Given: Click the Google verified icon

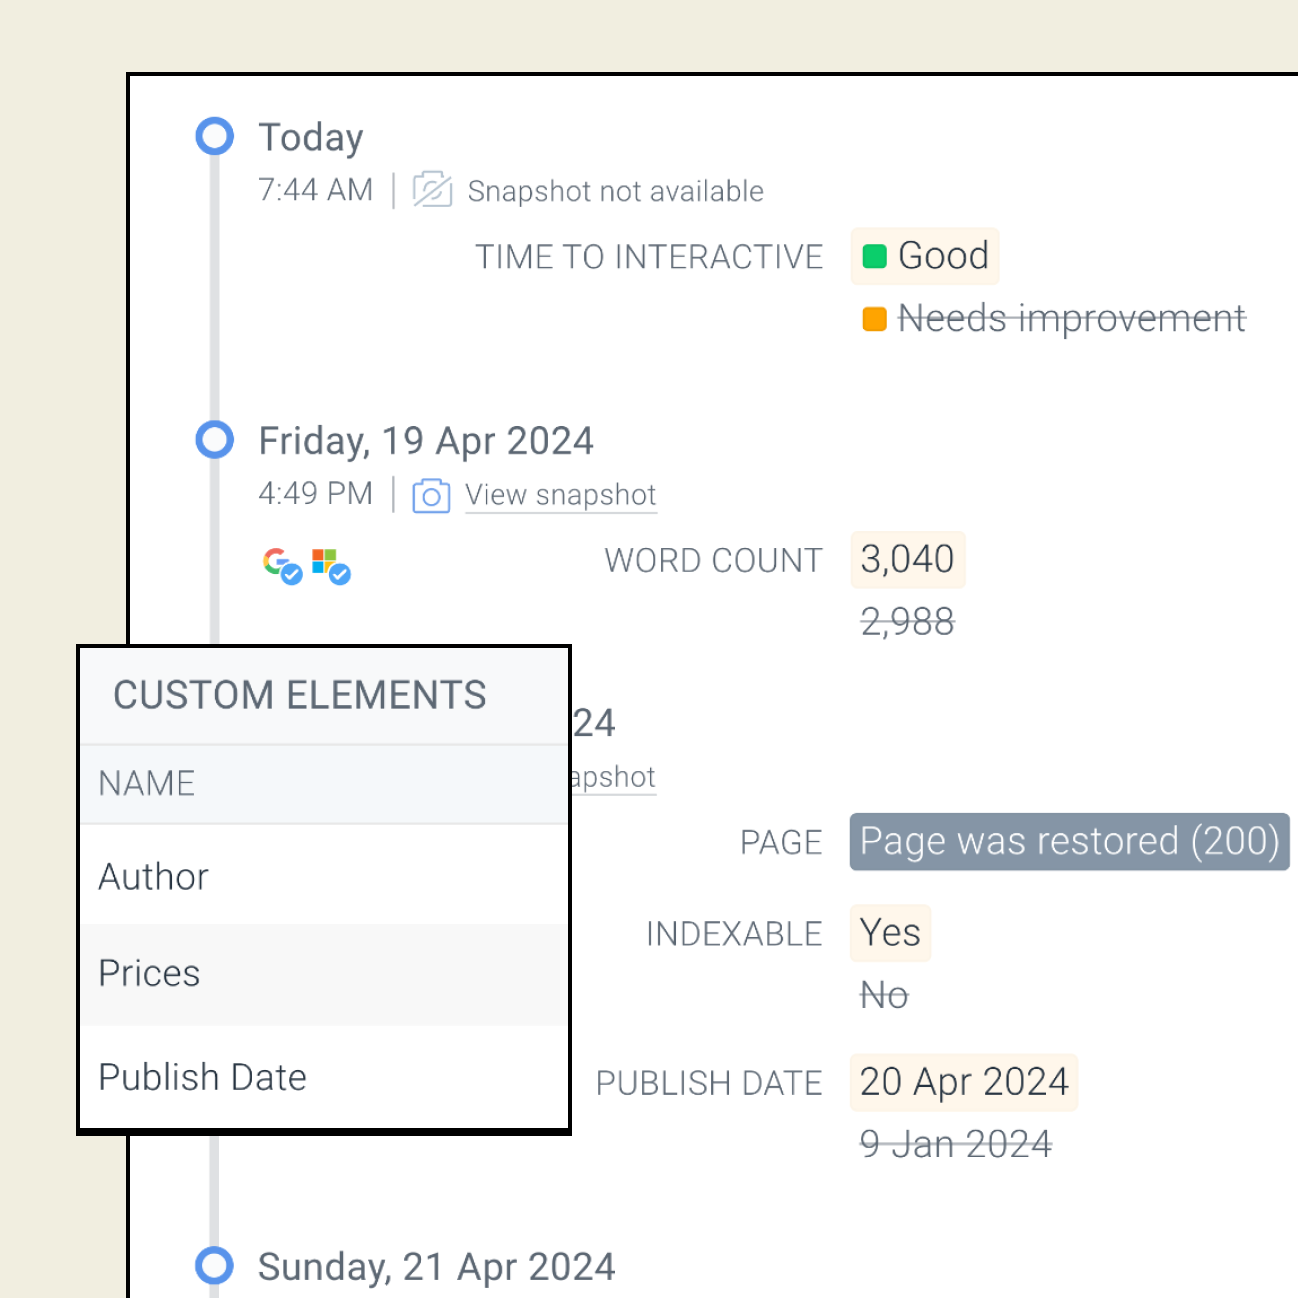Looking at the screenshot, I should pos(281,565).
